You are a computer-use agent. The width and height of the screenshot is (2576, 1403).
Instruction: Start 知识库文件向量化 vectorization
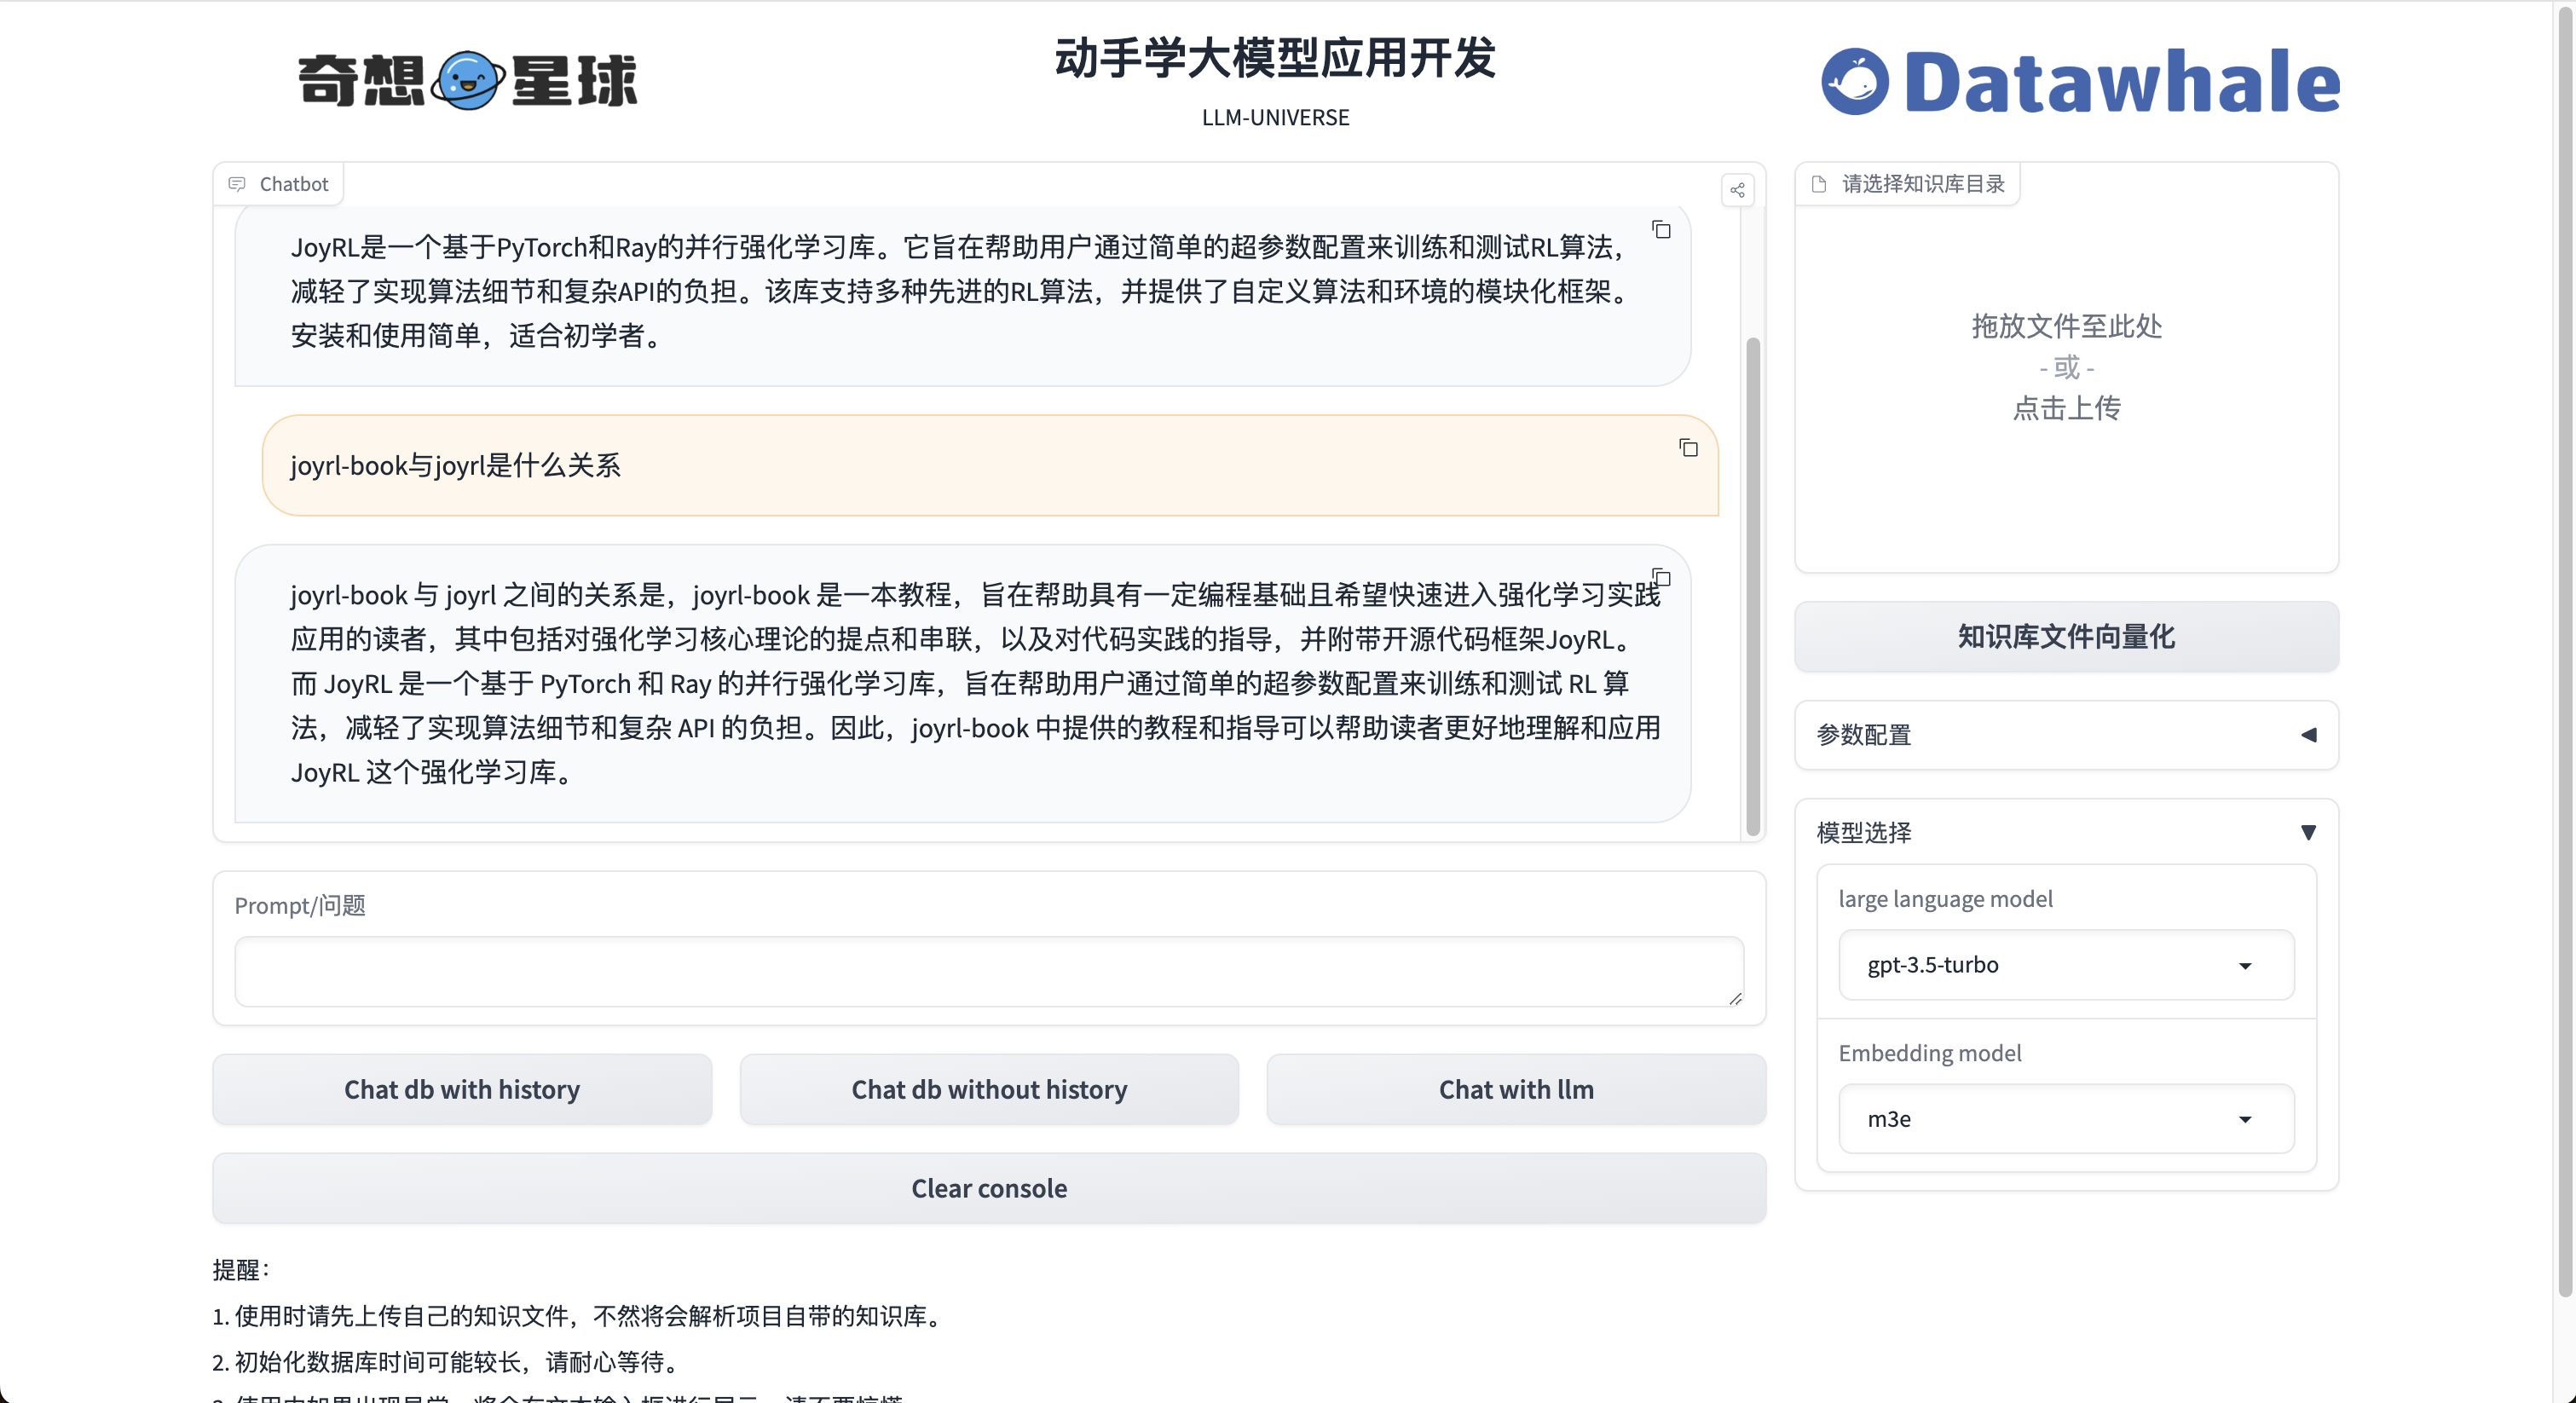(2066, 637)
